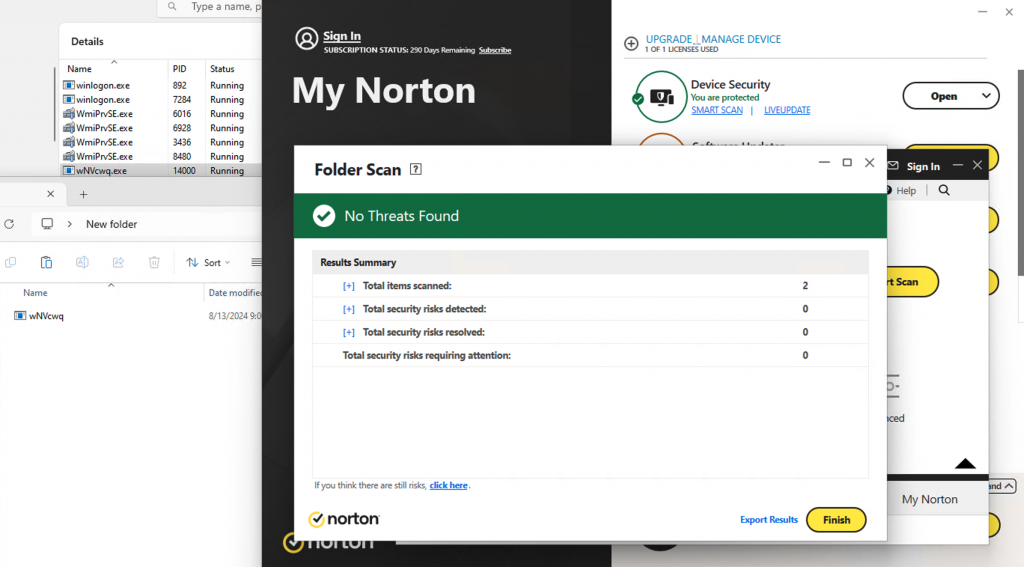This screenshot has height=567, width=1024.
Task: Expand Total items scanned row
Action: (x=349, y=286)
